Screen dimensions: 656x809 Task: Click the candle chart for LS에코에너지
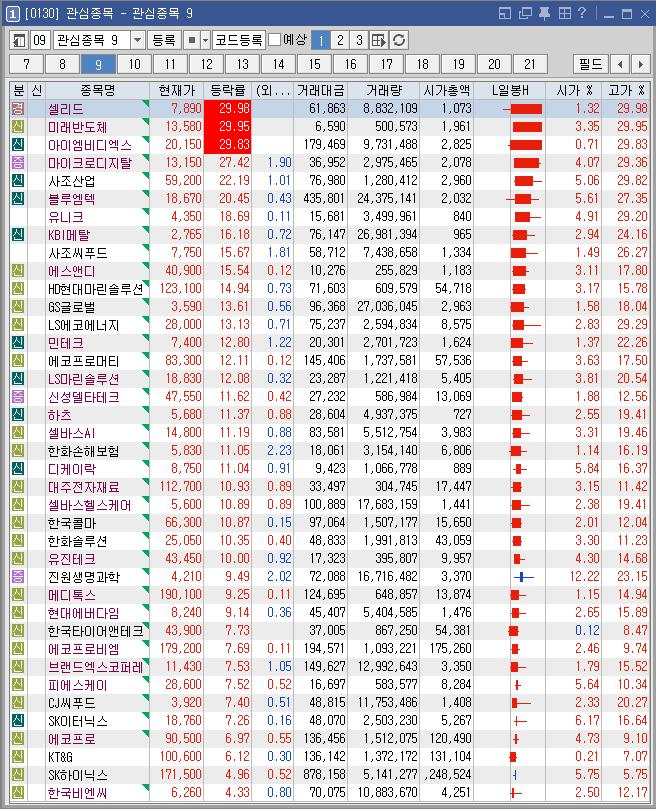coord(526,325)
